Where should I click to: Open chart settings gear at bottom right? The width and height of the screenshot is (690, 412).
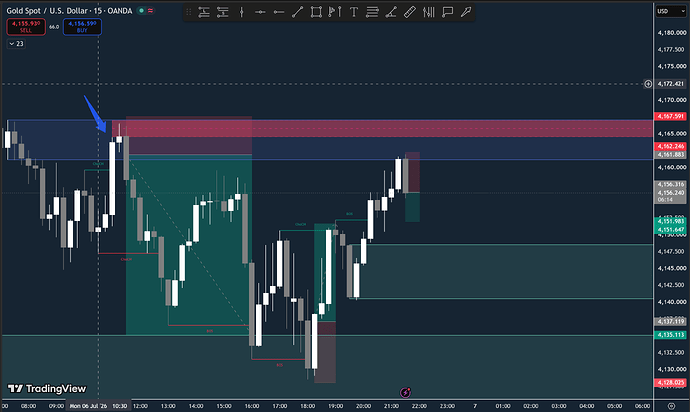(x=671, y=406)
